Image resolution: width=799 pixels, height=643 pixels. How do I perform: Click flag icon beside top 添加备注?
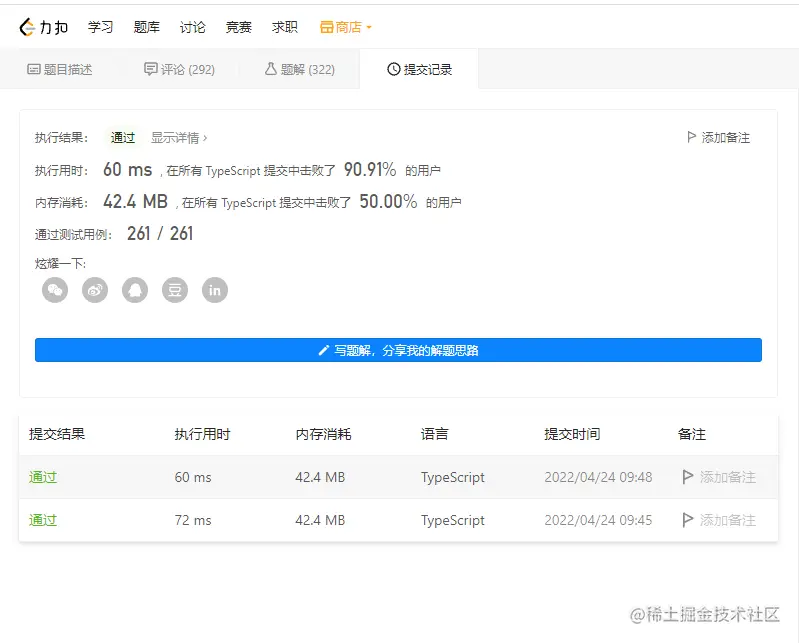(x=691, y=137)
